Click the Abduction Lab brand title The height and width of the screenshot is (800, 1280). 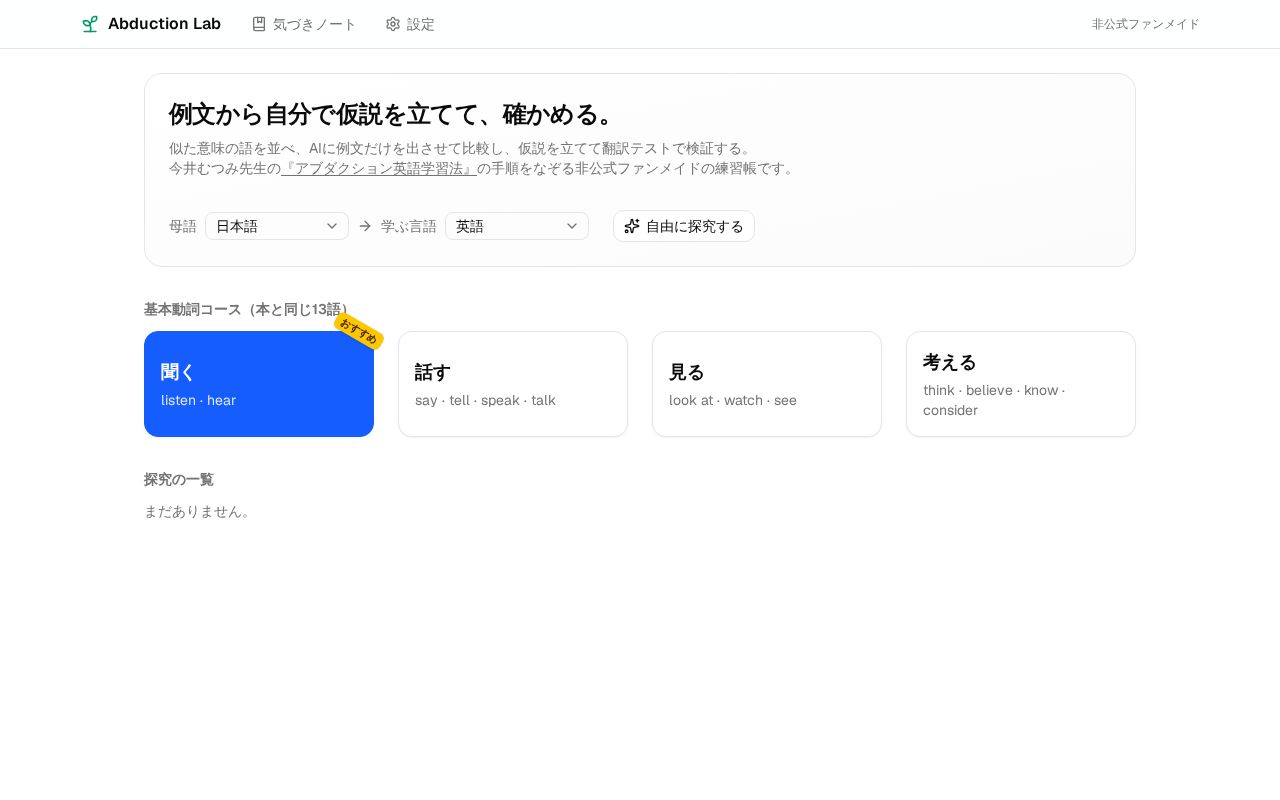(x=164, y=24)
